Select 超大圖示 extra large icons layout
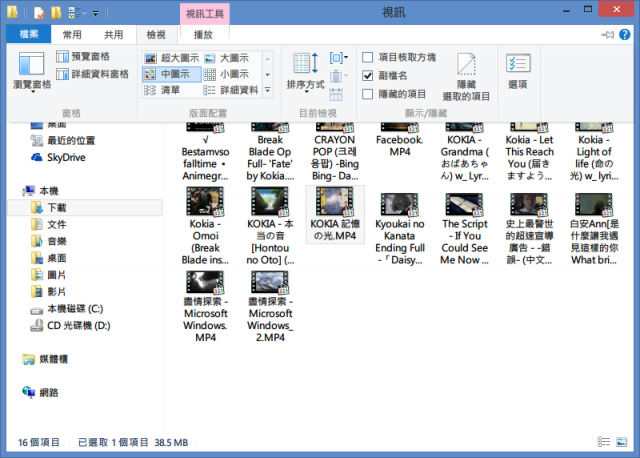 point(171,58)
